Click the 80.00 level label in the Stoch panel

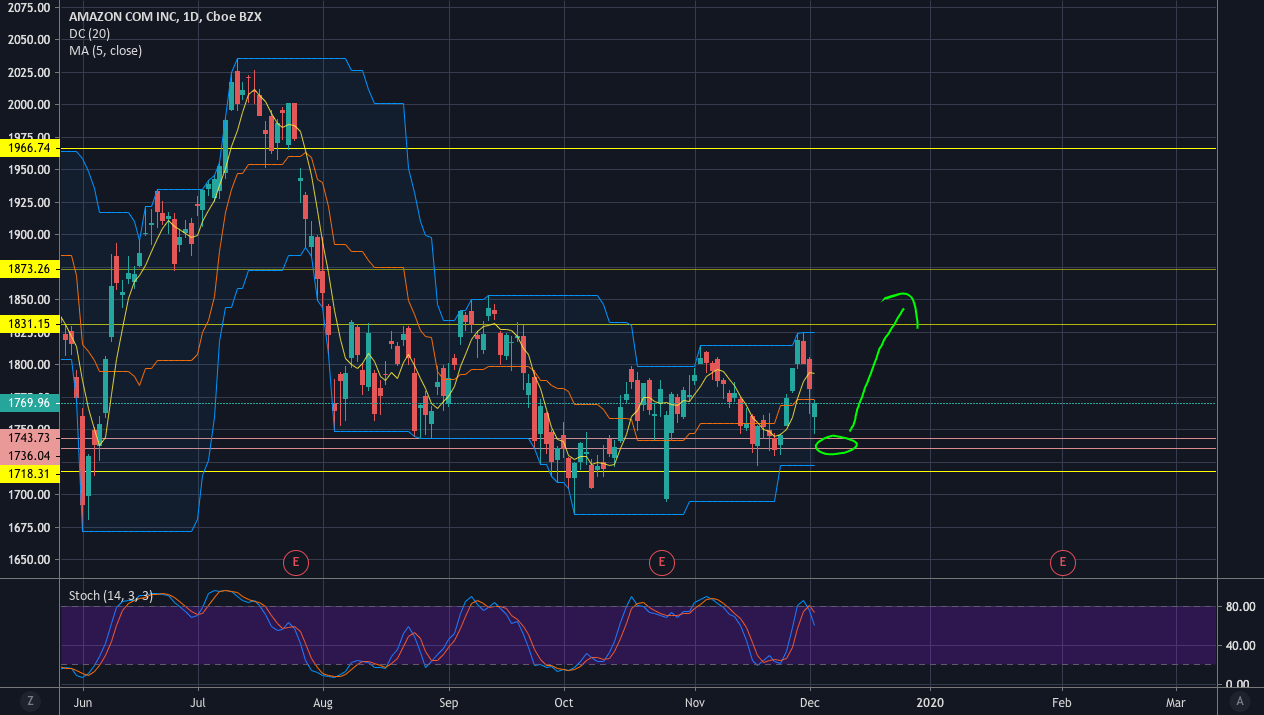[1240, 606]
